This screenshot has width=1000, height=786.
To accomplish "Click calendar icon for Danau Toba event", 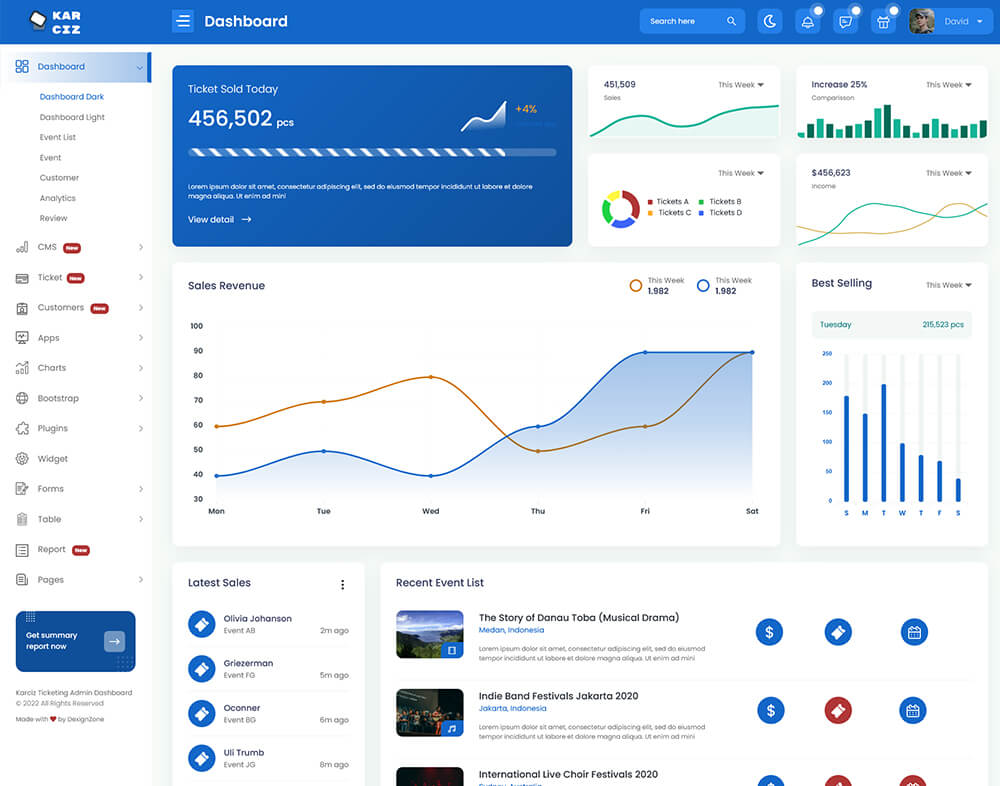I will [913, 632].
